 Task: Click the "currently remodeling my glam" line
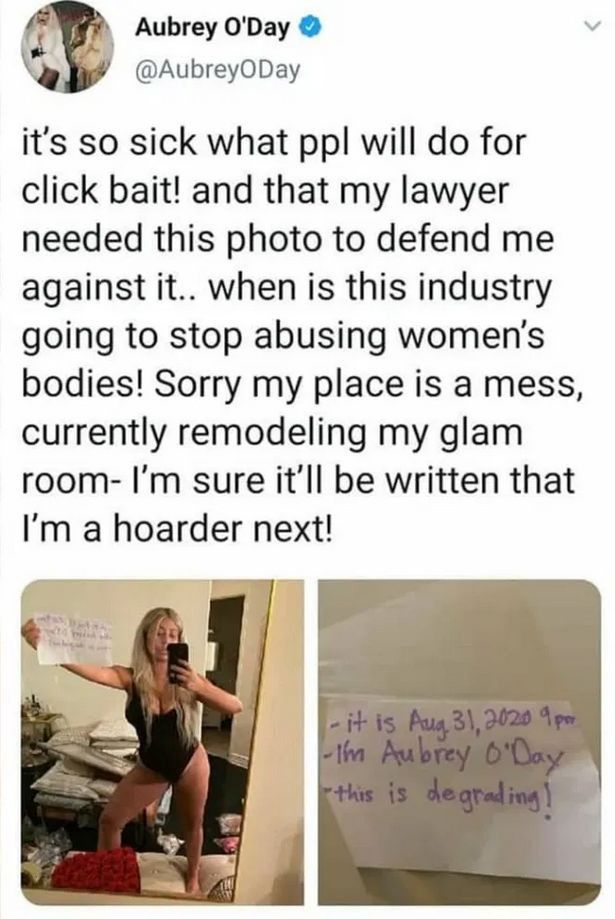pos(271,433)
